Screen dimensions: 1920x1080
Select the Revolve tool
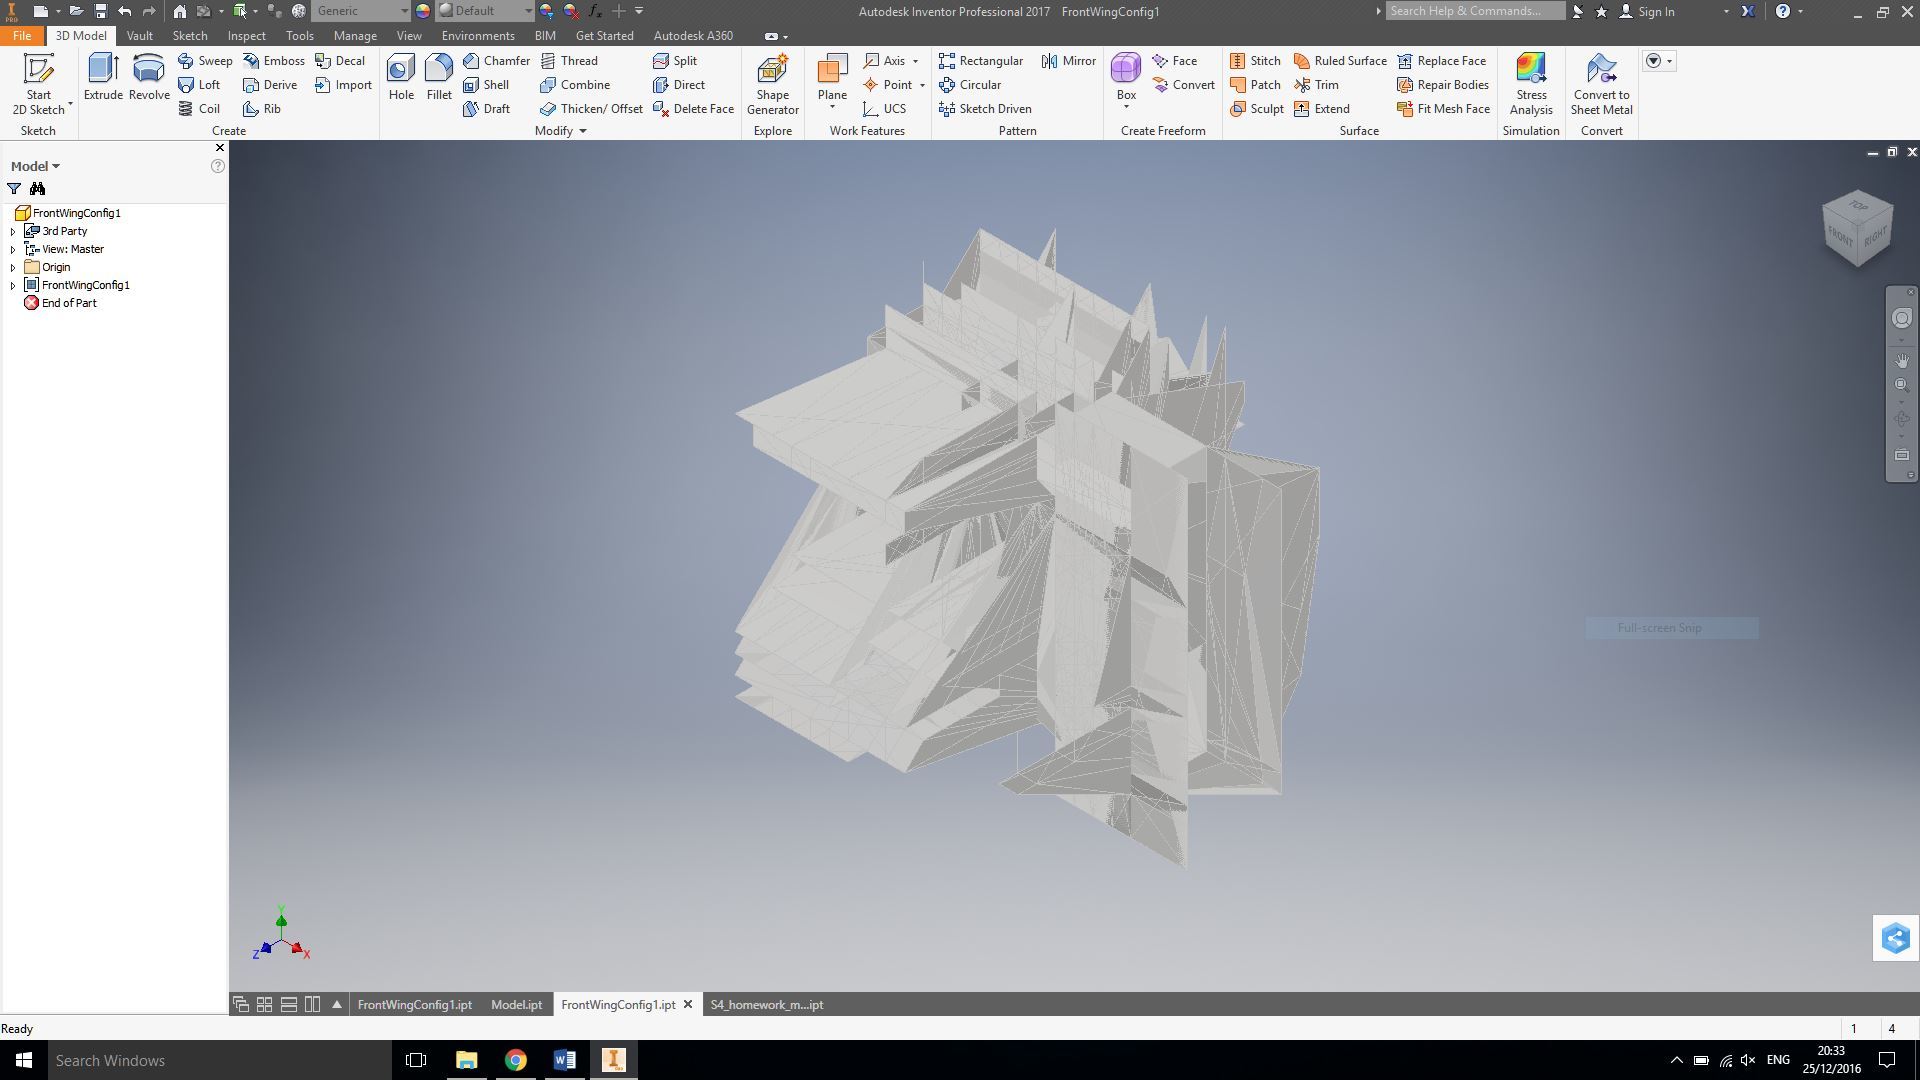149,77
